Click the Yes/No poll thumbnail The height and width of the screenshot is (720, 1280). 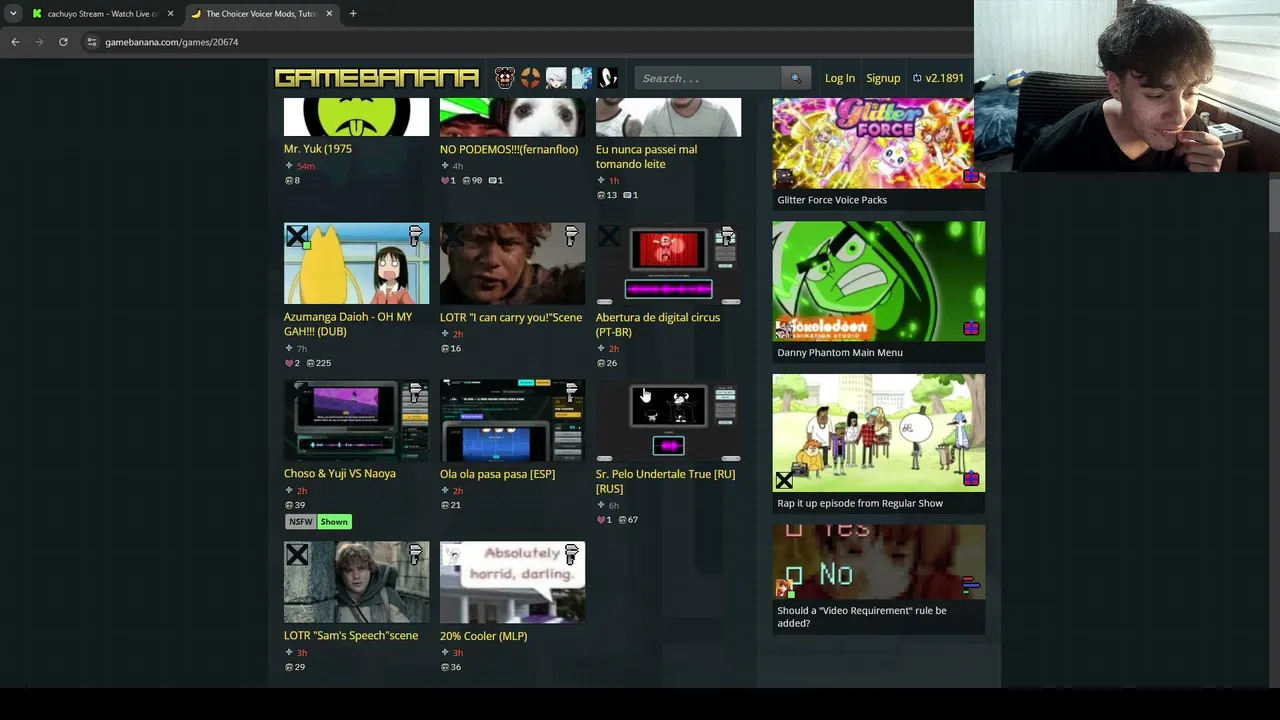878,562
